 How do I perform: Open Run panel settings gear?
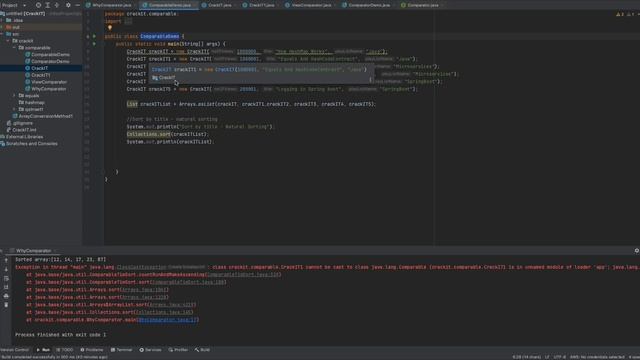click(636, 251)
